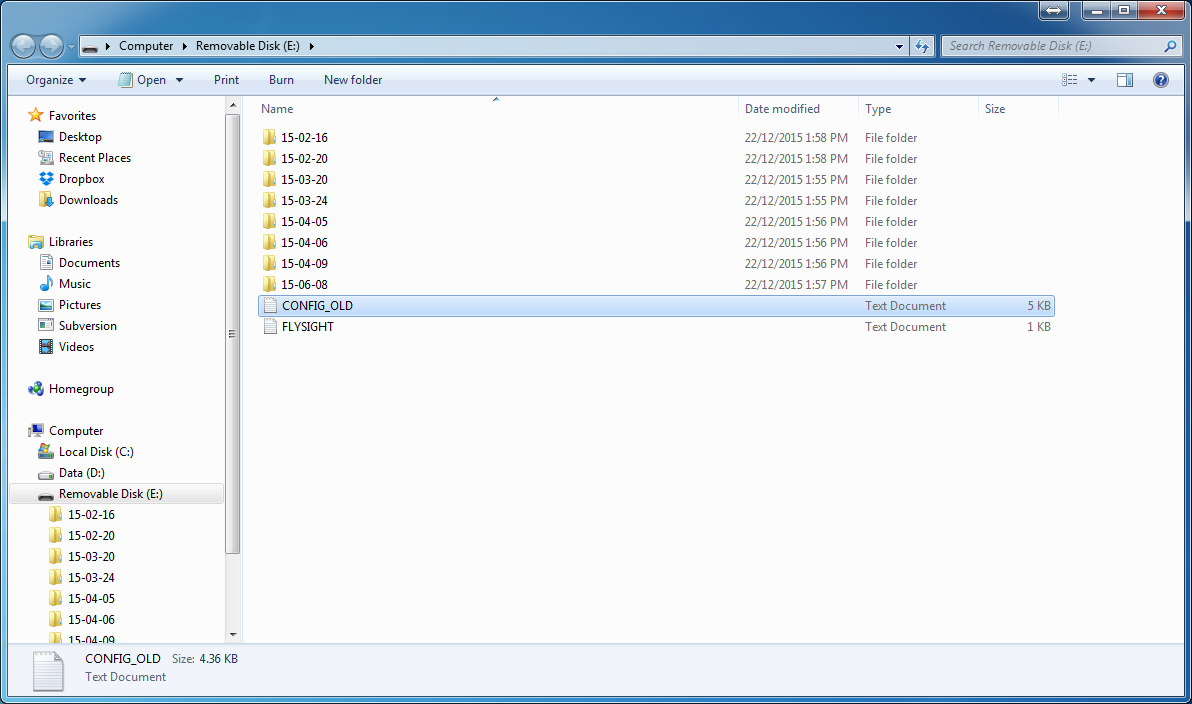Click Print in the toolbar
Viewport: 1192px width, 704px height.
coord(226,80)
